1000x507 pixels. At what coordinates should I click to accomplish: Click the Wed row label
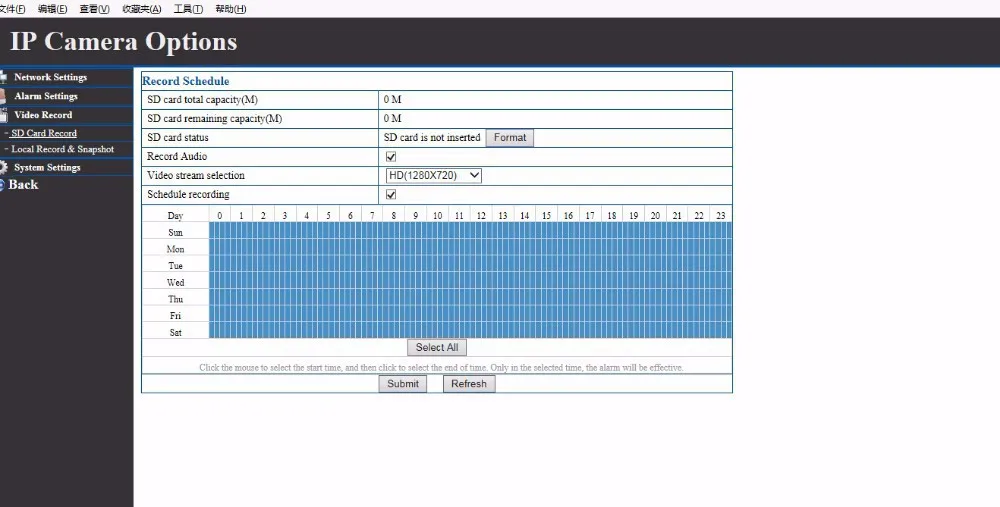[175, 283]
